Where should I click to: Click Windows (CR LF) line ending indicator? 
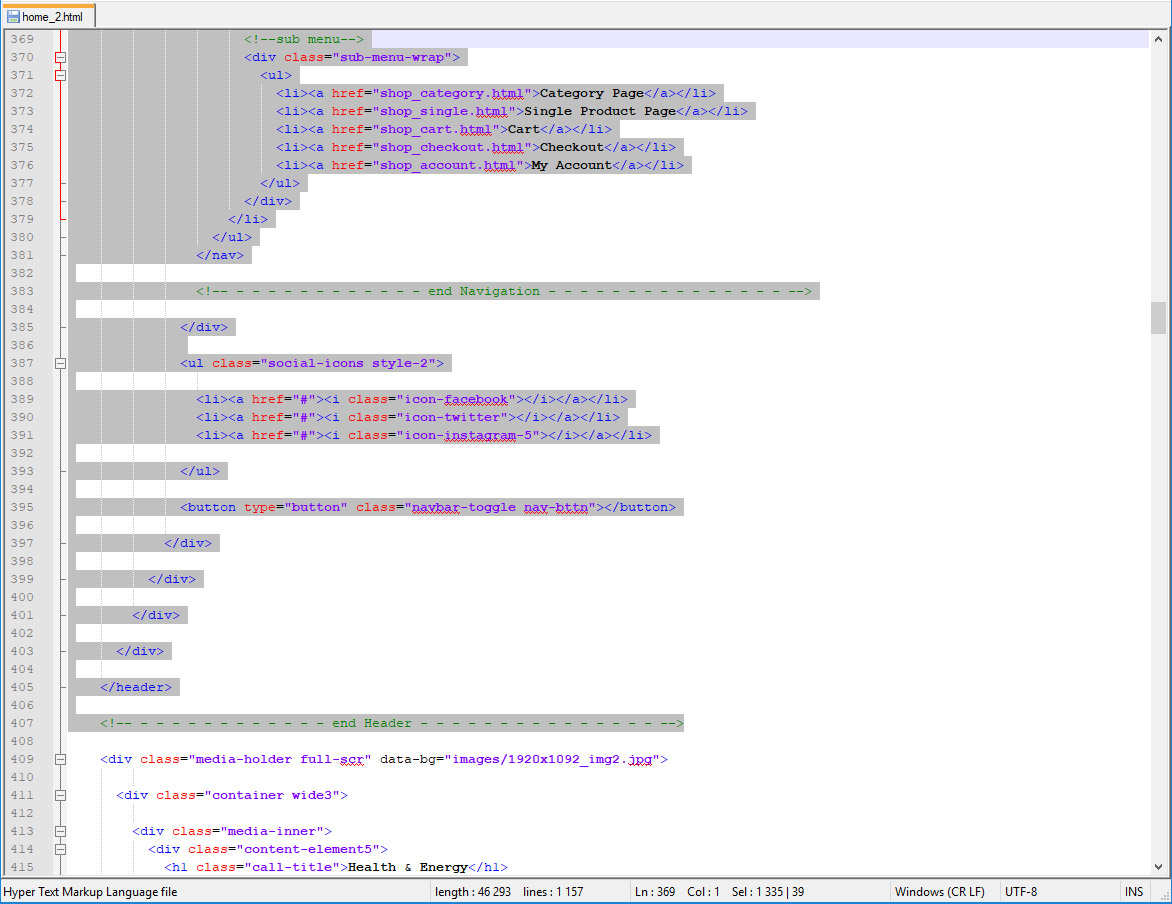click(x=939, y=892)
